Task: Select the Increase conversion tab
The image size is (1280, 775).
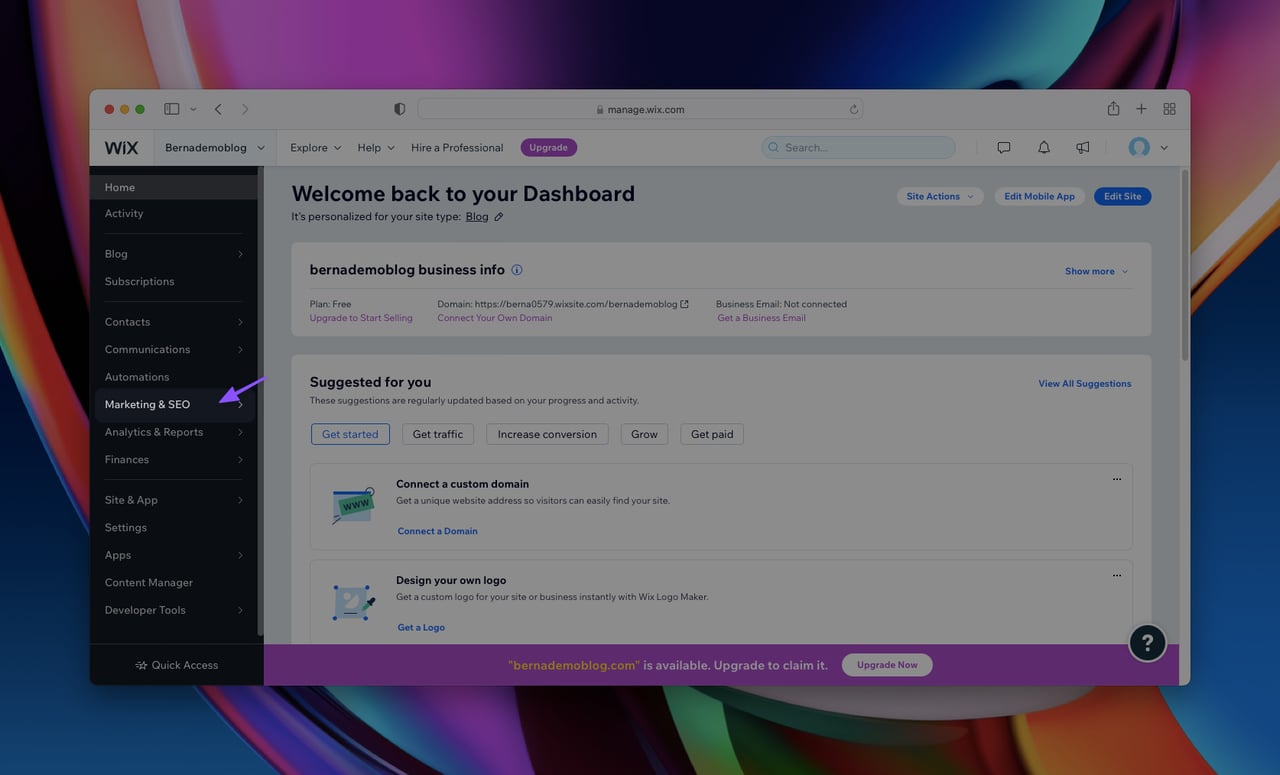Action: tap(547, 434)
